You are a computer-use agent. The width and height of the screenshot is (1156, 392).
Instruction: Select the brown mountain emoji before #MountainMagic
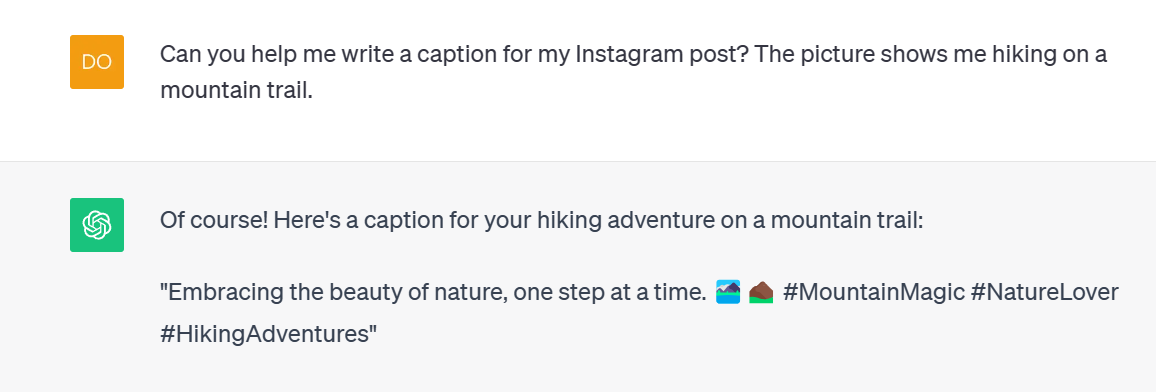(x=761, y=293)
